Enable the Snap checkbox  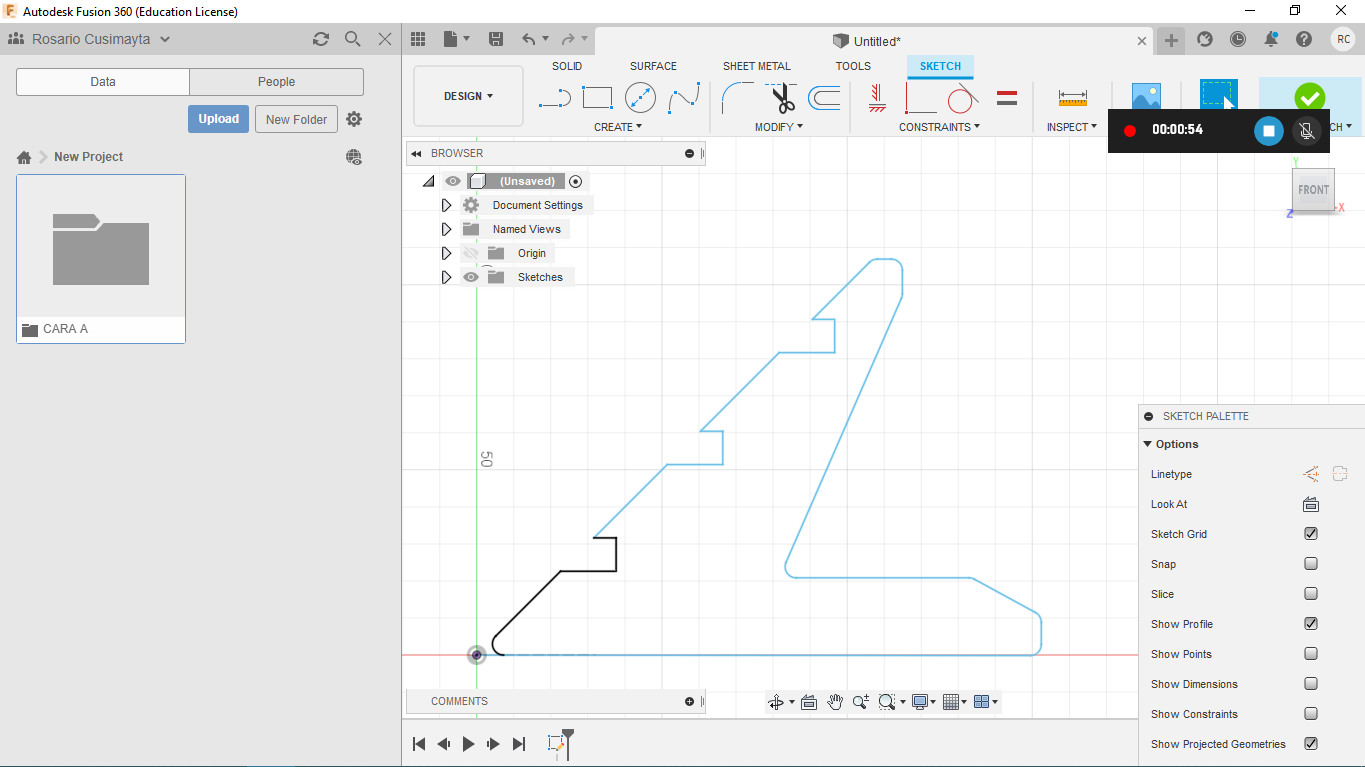1311,564
